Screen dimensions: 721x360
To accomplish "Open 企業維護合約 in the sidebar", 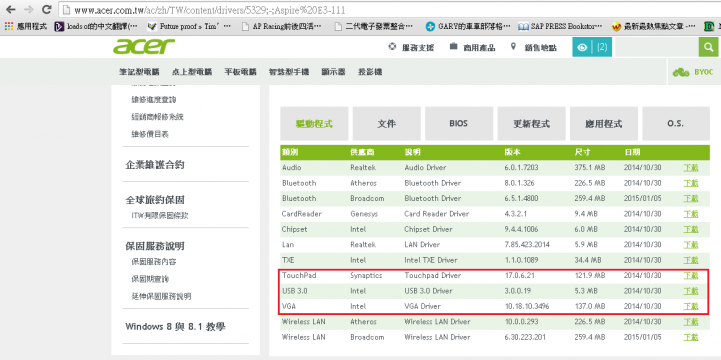I will click(155, 165).
